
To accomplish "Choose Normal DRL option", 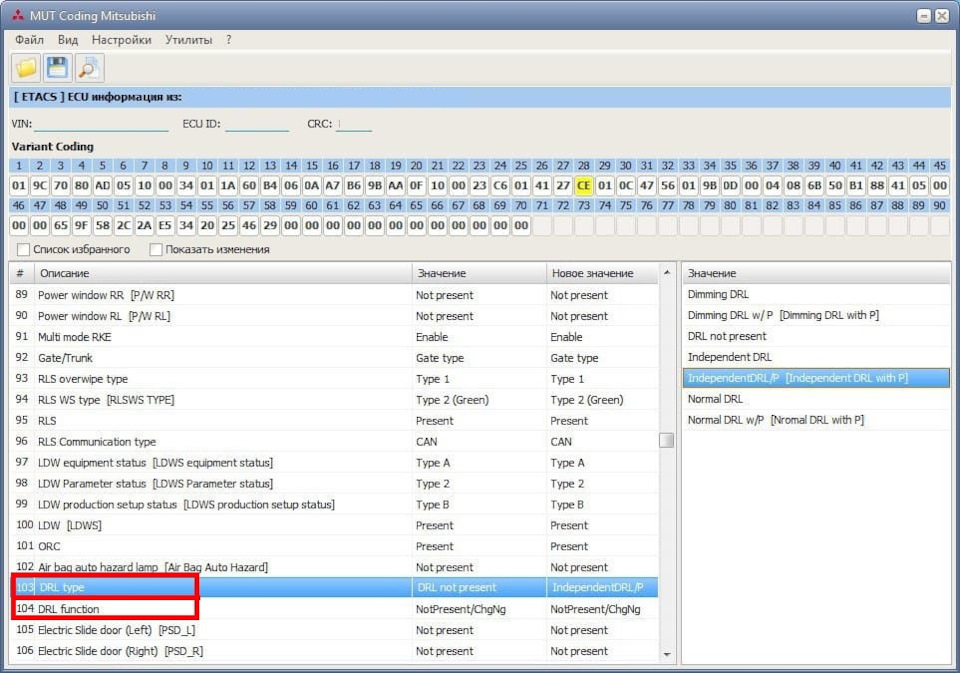I will pyautogui.click(x=816, y=399).
